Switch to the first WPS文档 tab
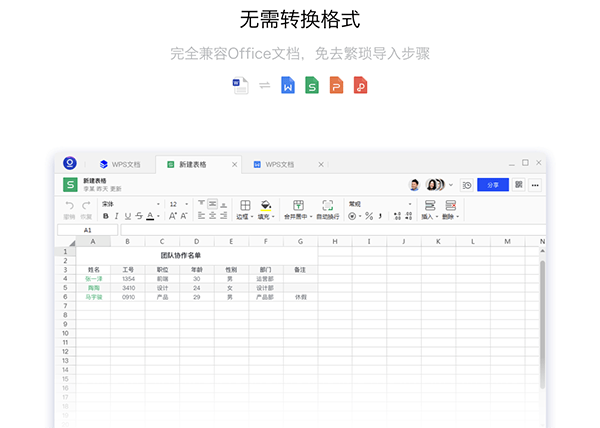600x428 pixels. [124, 163]
